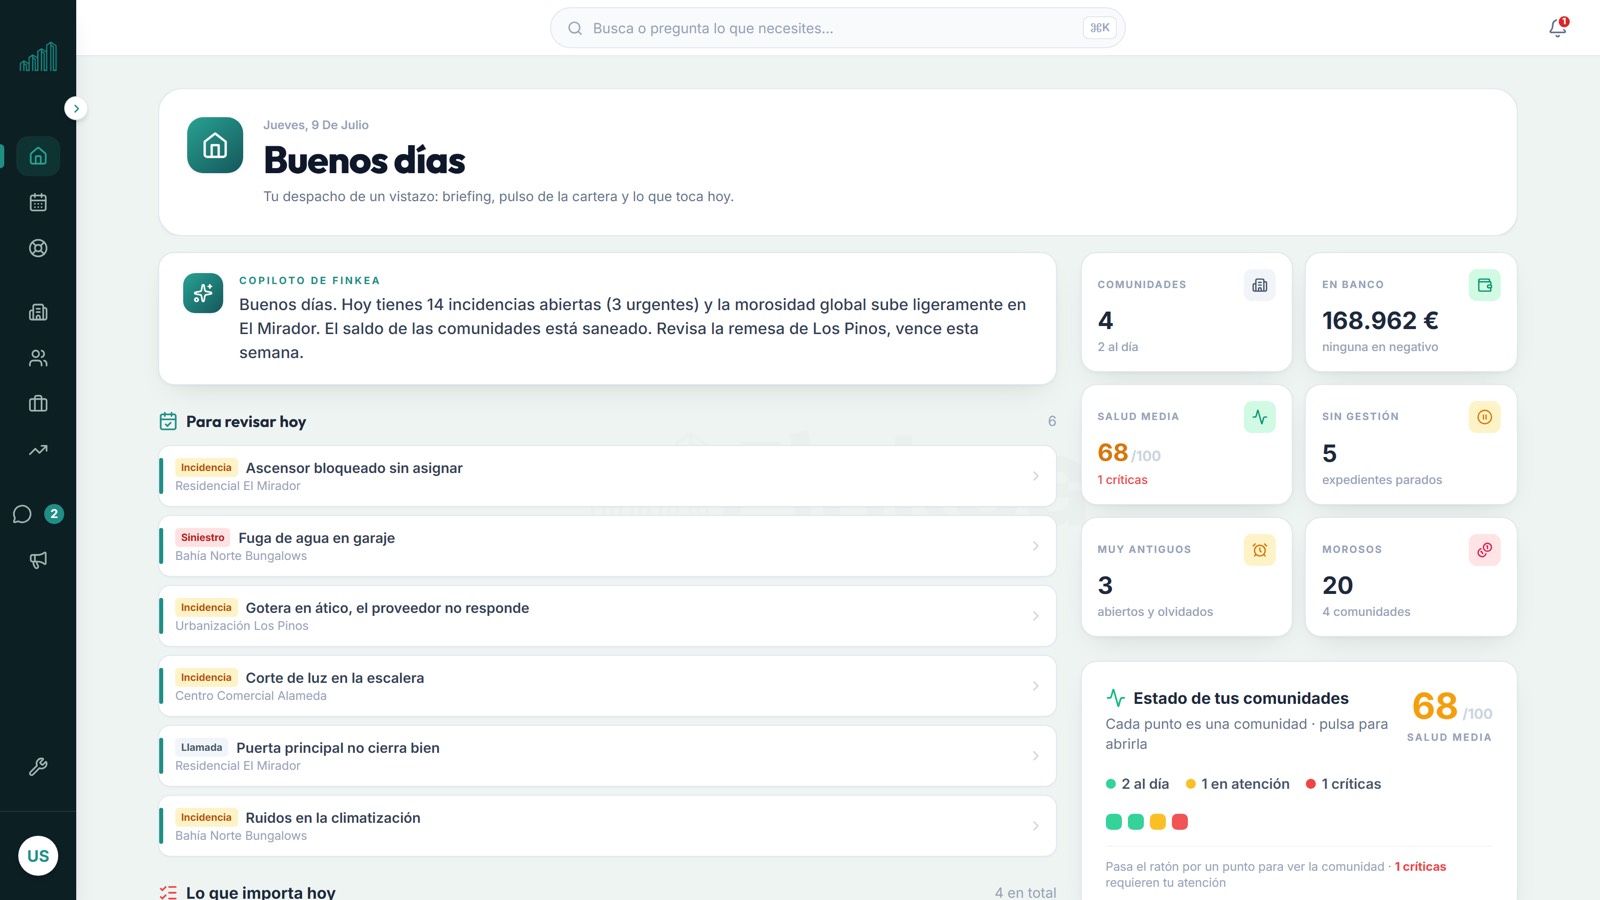Click the US user avatar
Screen dimensions: 1600x900
[38, 856]
